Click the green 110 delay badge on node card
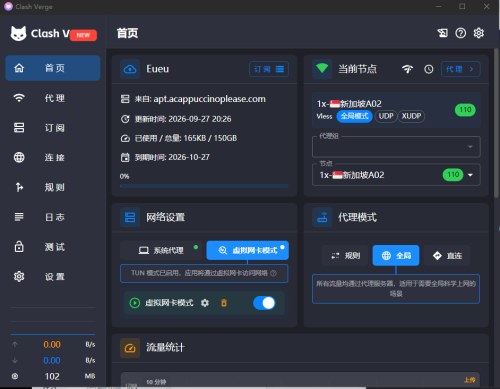Image resolution: width=500 pixels, height=389 pixels. [465, 110]
